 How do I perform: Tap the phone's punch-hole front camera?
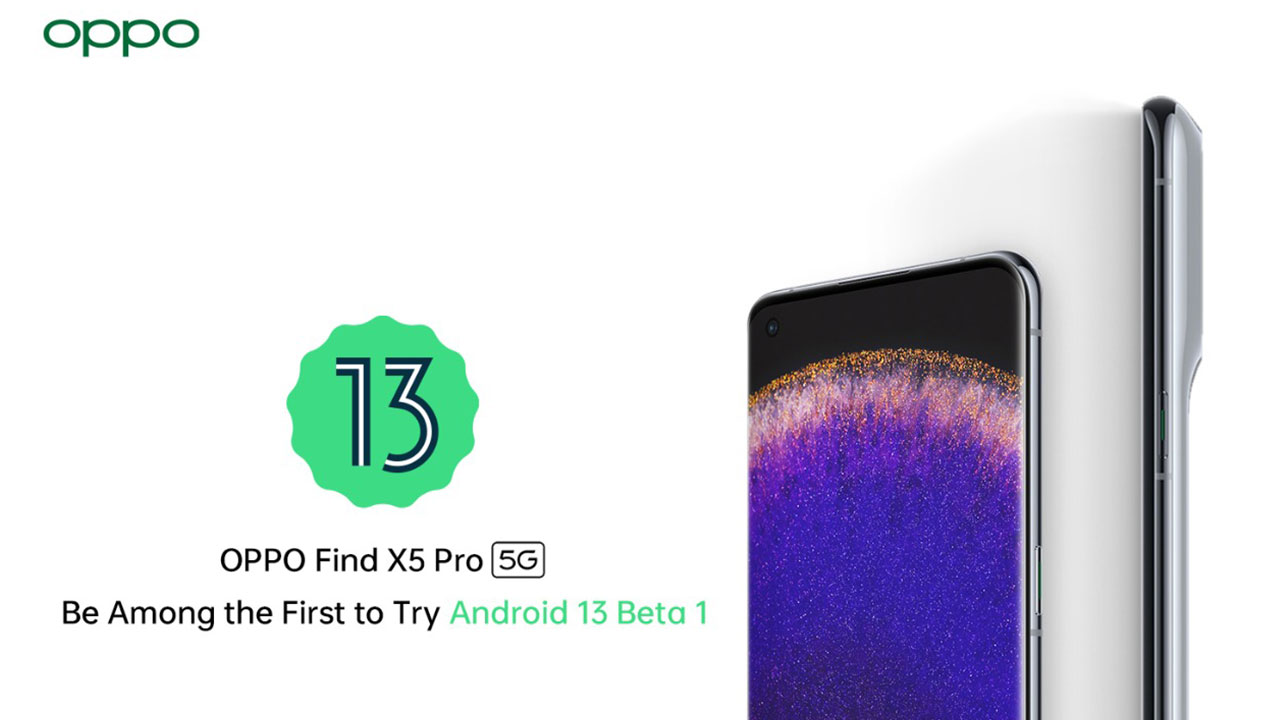coord(772,327)
